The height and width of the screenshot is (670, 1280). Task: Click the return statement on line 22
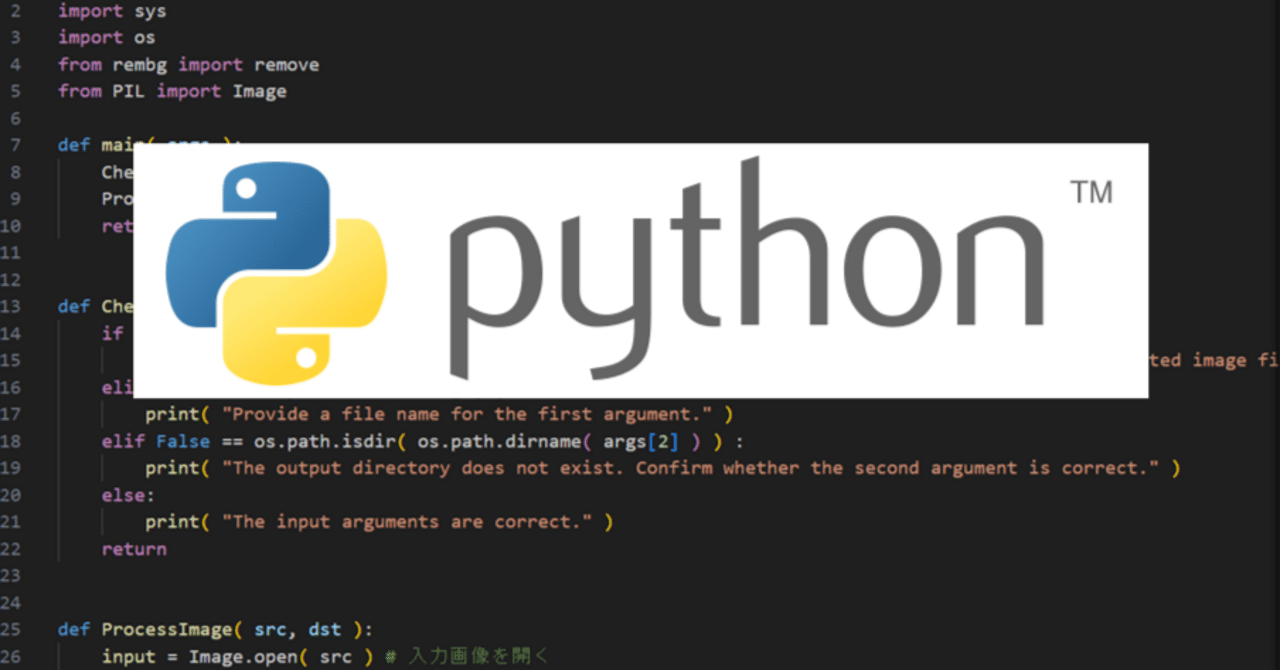pos(133,548)
